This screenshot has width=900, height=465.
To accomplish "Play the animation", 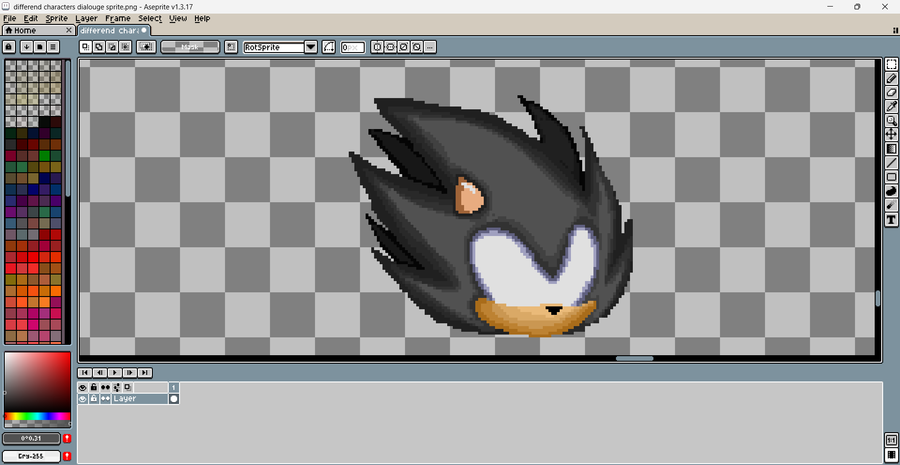I will click(115, 373).
